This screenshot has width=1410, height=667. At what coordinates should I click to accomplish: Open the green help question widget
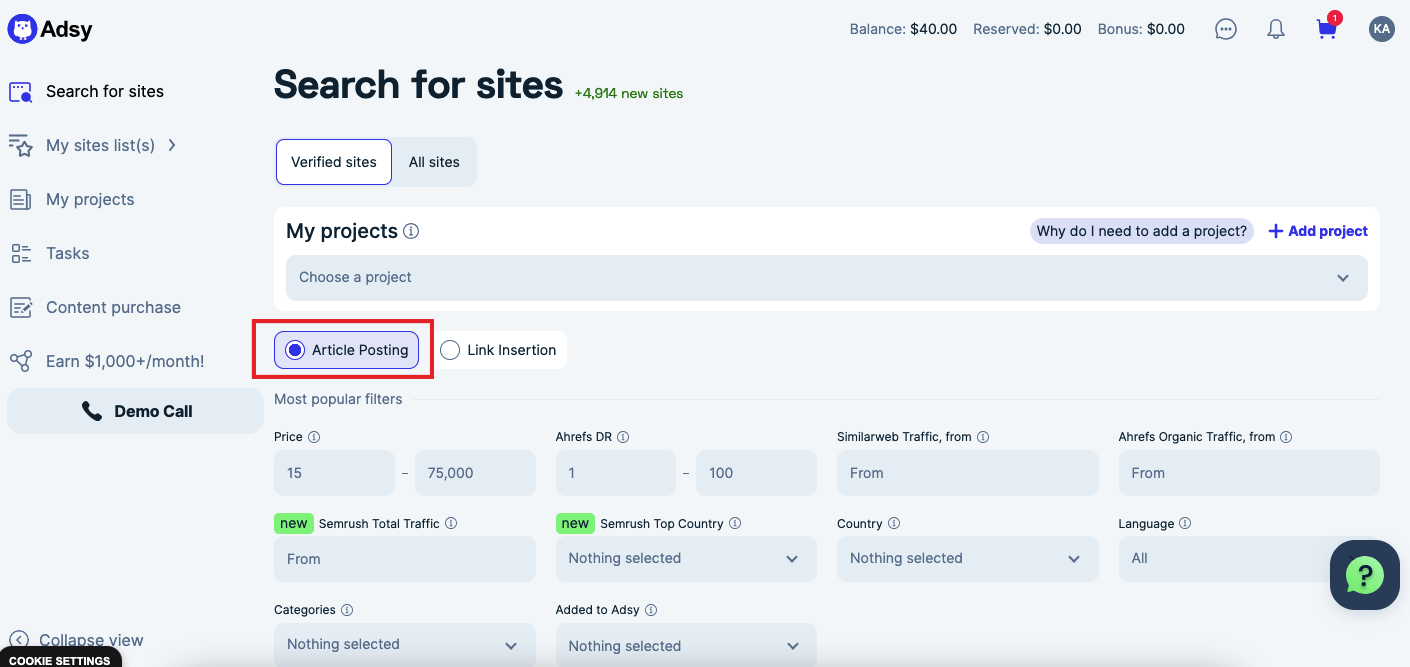click(1364, 575)
